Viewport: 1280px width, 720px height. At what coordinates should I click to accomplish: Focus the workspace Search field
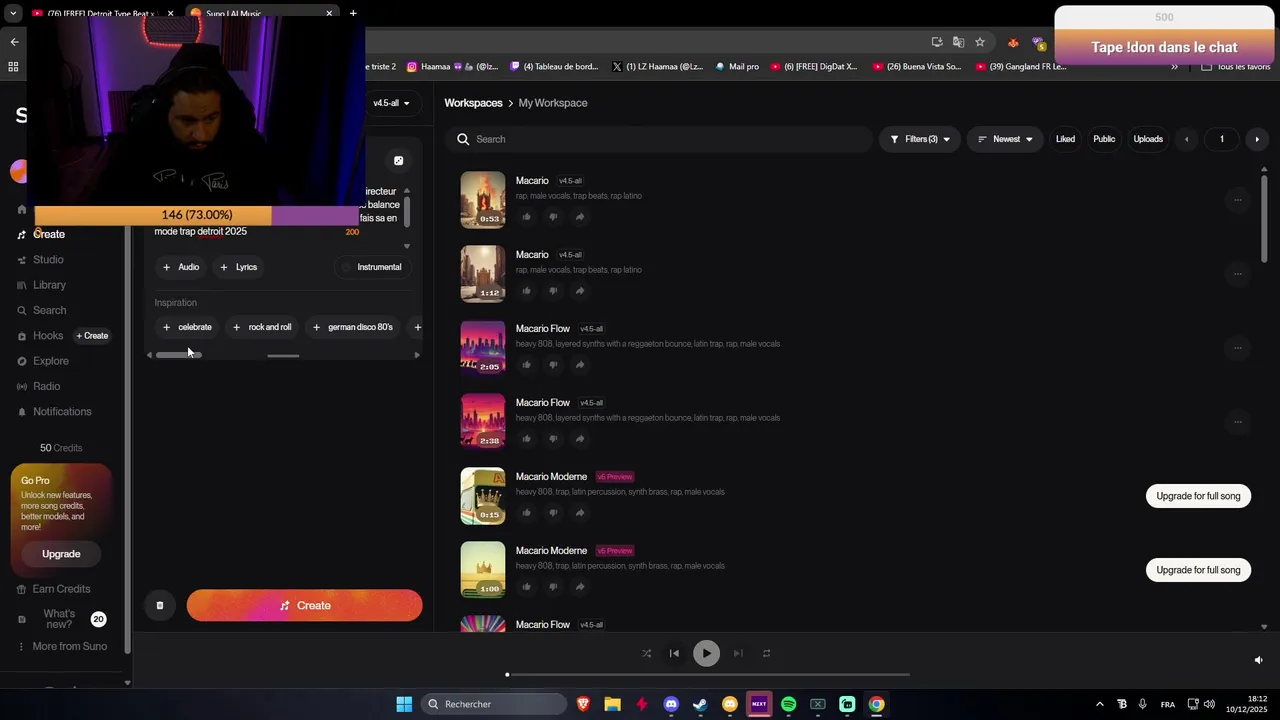click(x=660, y=139)
